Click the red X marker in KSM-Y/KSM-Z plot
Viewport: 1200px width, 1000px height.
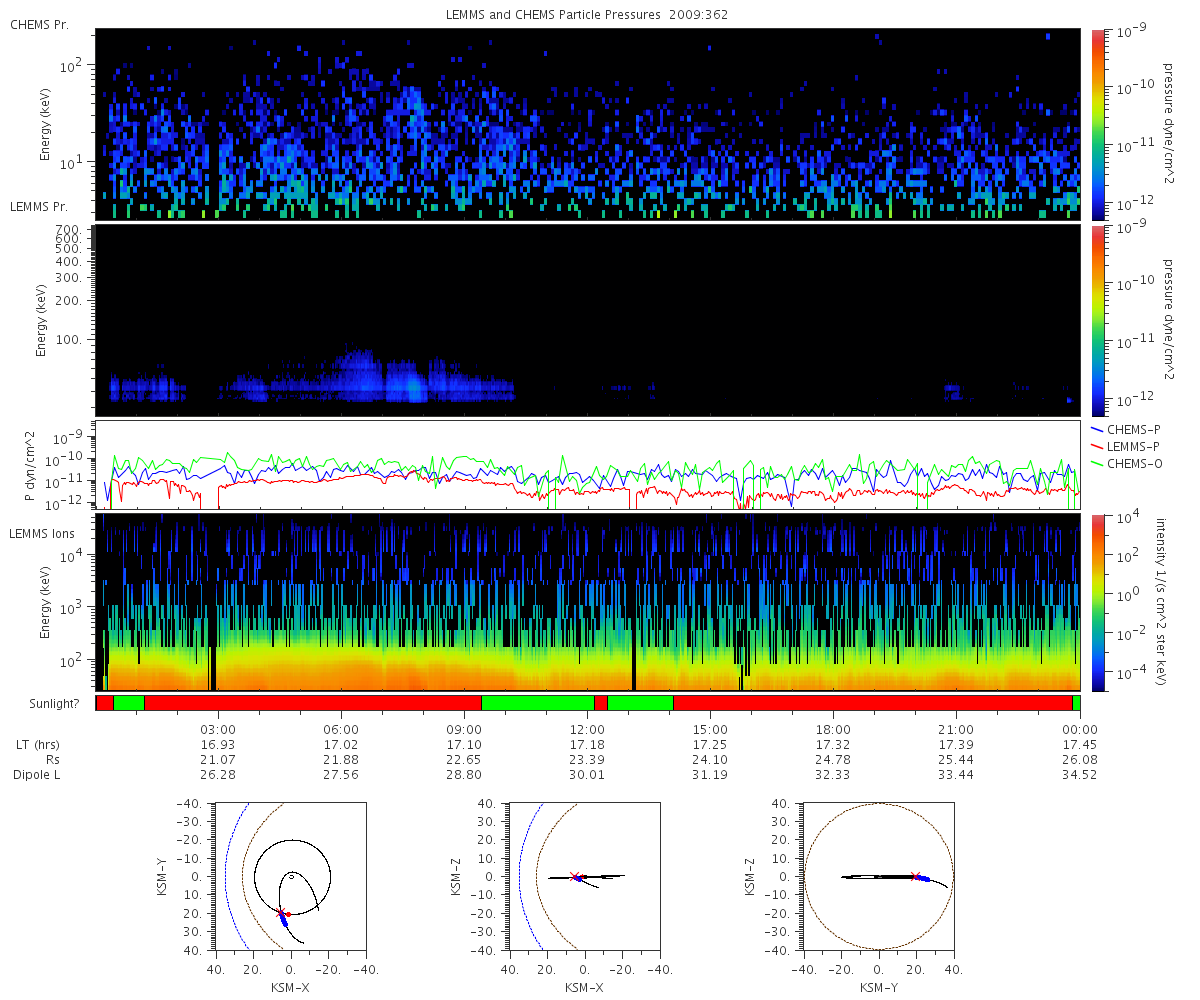(916, 876)
